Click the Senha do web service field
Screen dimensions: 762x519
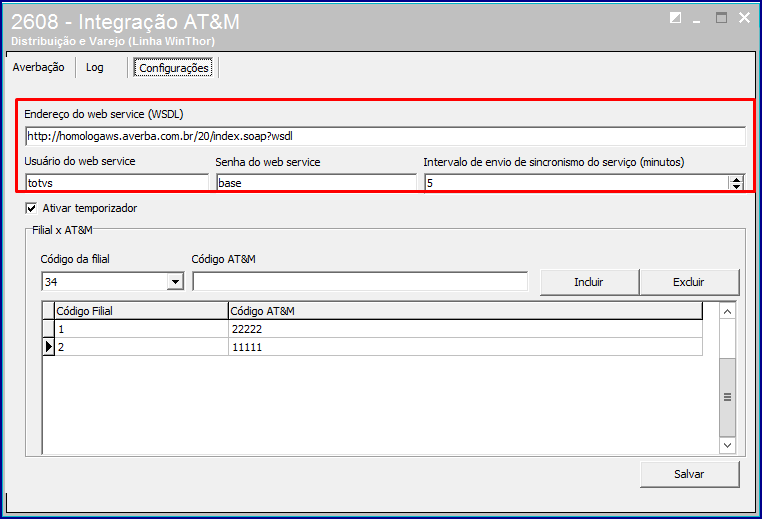(x=316, y=183)
